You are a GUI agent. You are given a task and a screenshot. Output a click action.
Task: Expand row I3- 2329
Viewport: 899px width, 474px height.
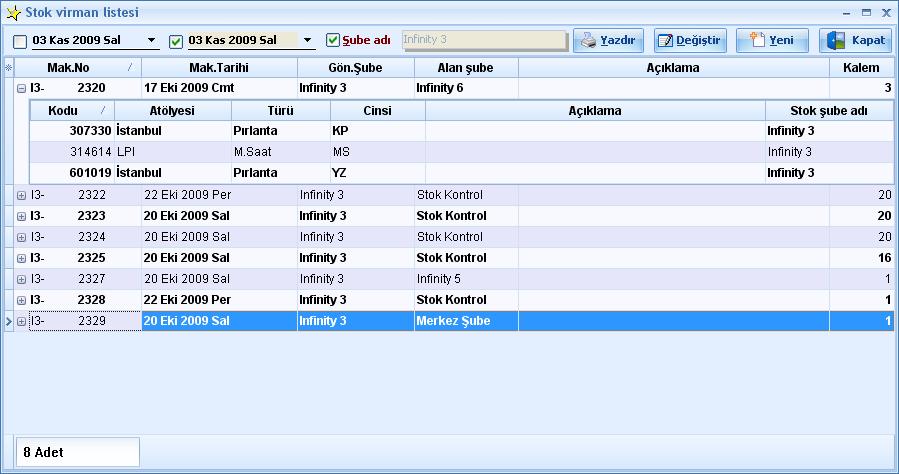[21, 322]
